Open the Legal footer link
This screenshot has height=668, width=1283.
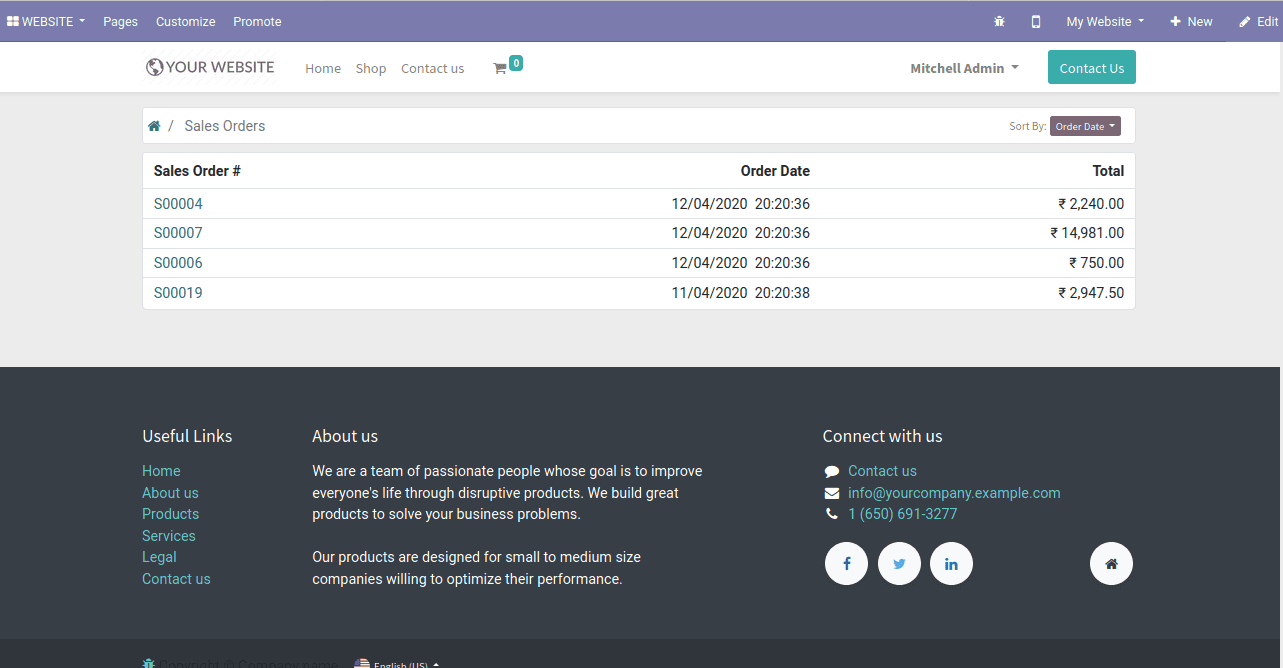[159, 557]
